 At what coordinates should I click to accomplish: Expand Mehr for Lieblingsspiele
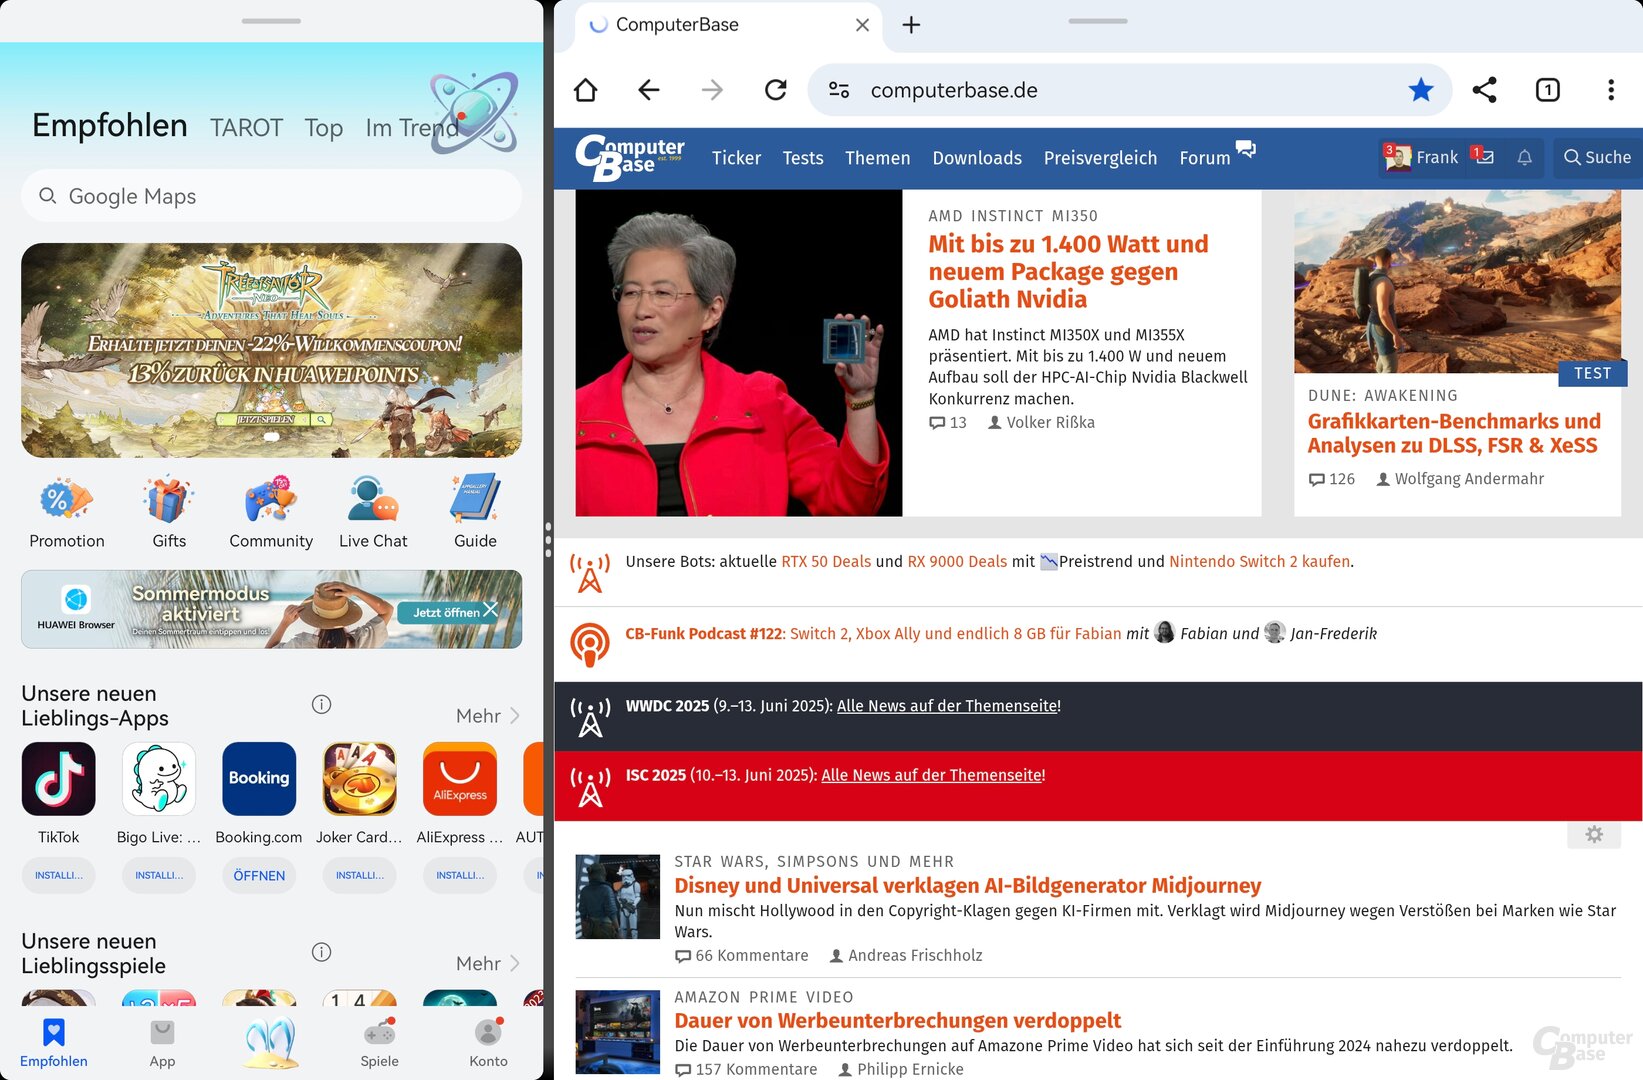(x=488, y=964)
